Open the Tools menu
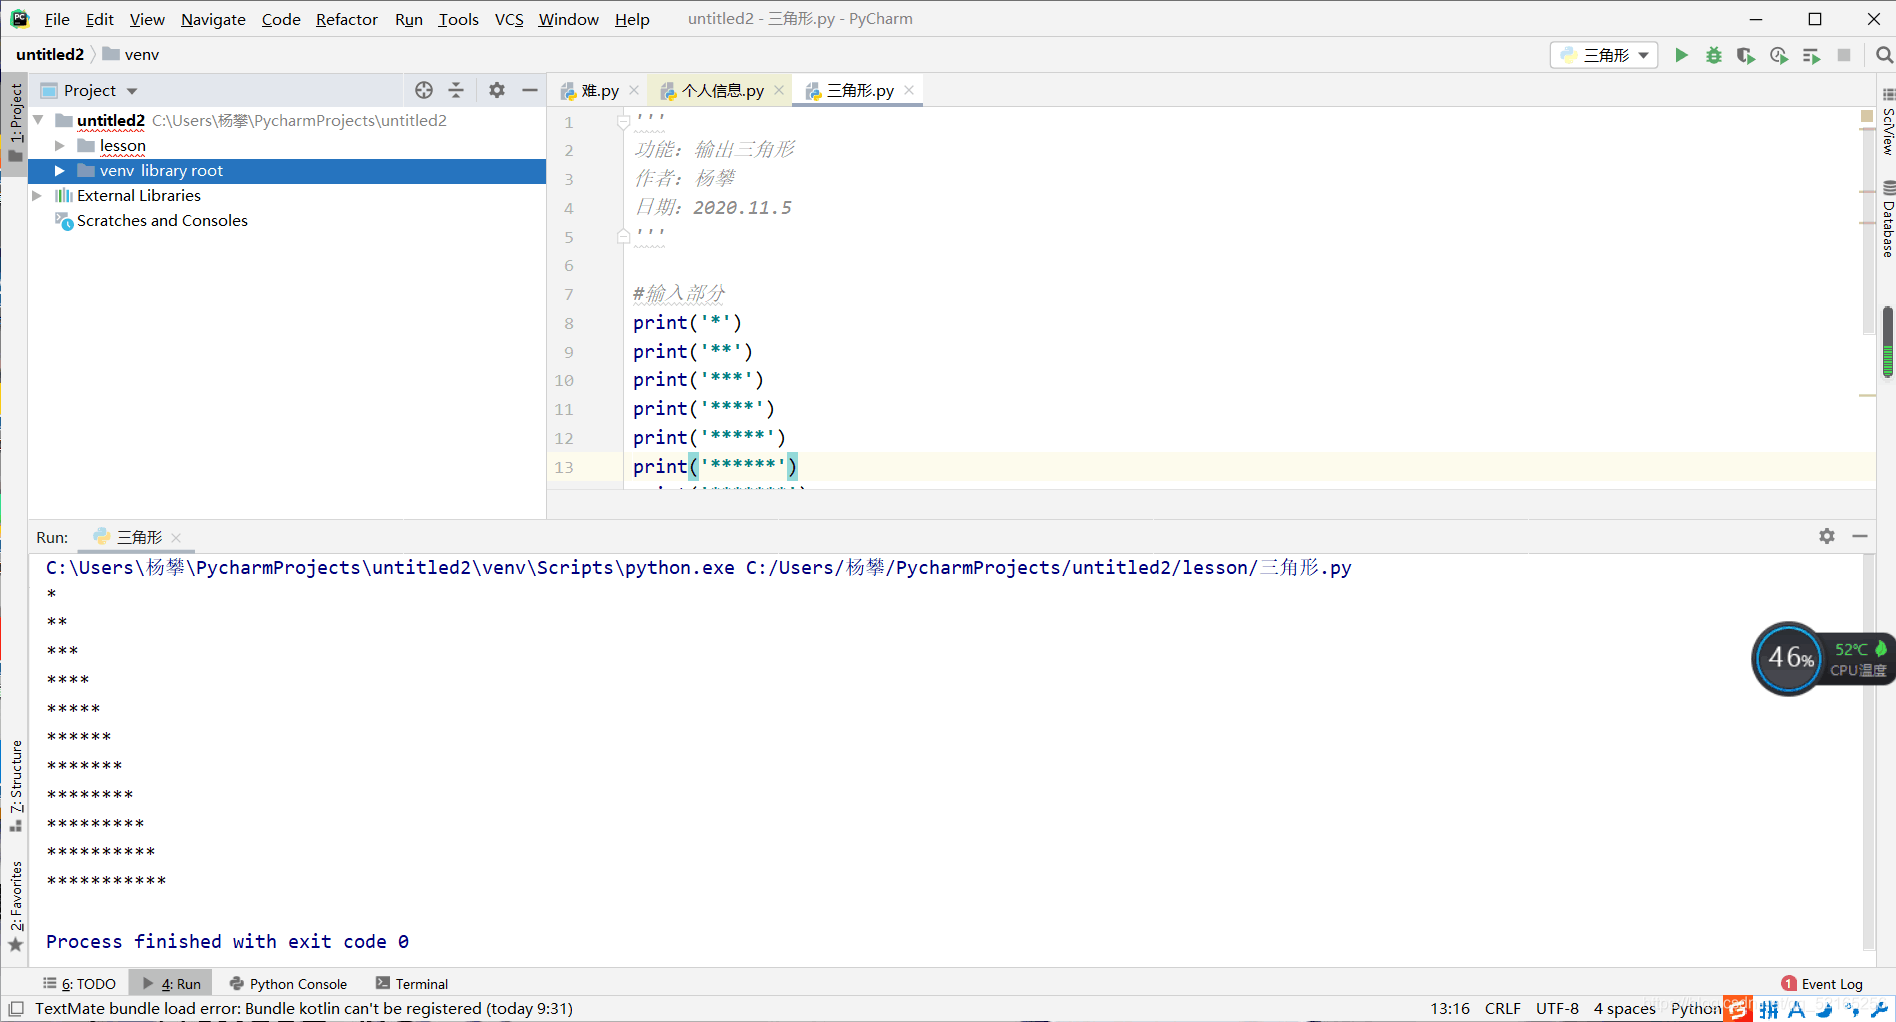The width and height of the screenshot is (1896, 1022). pyautogui.click(x=458, y=19)
